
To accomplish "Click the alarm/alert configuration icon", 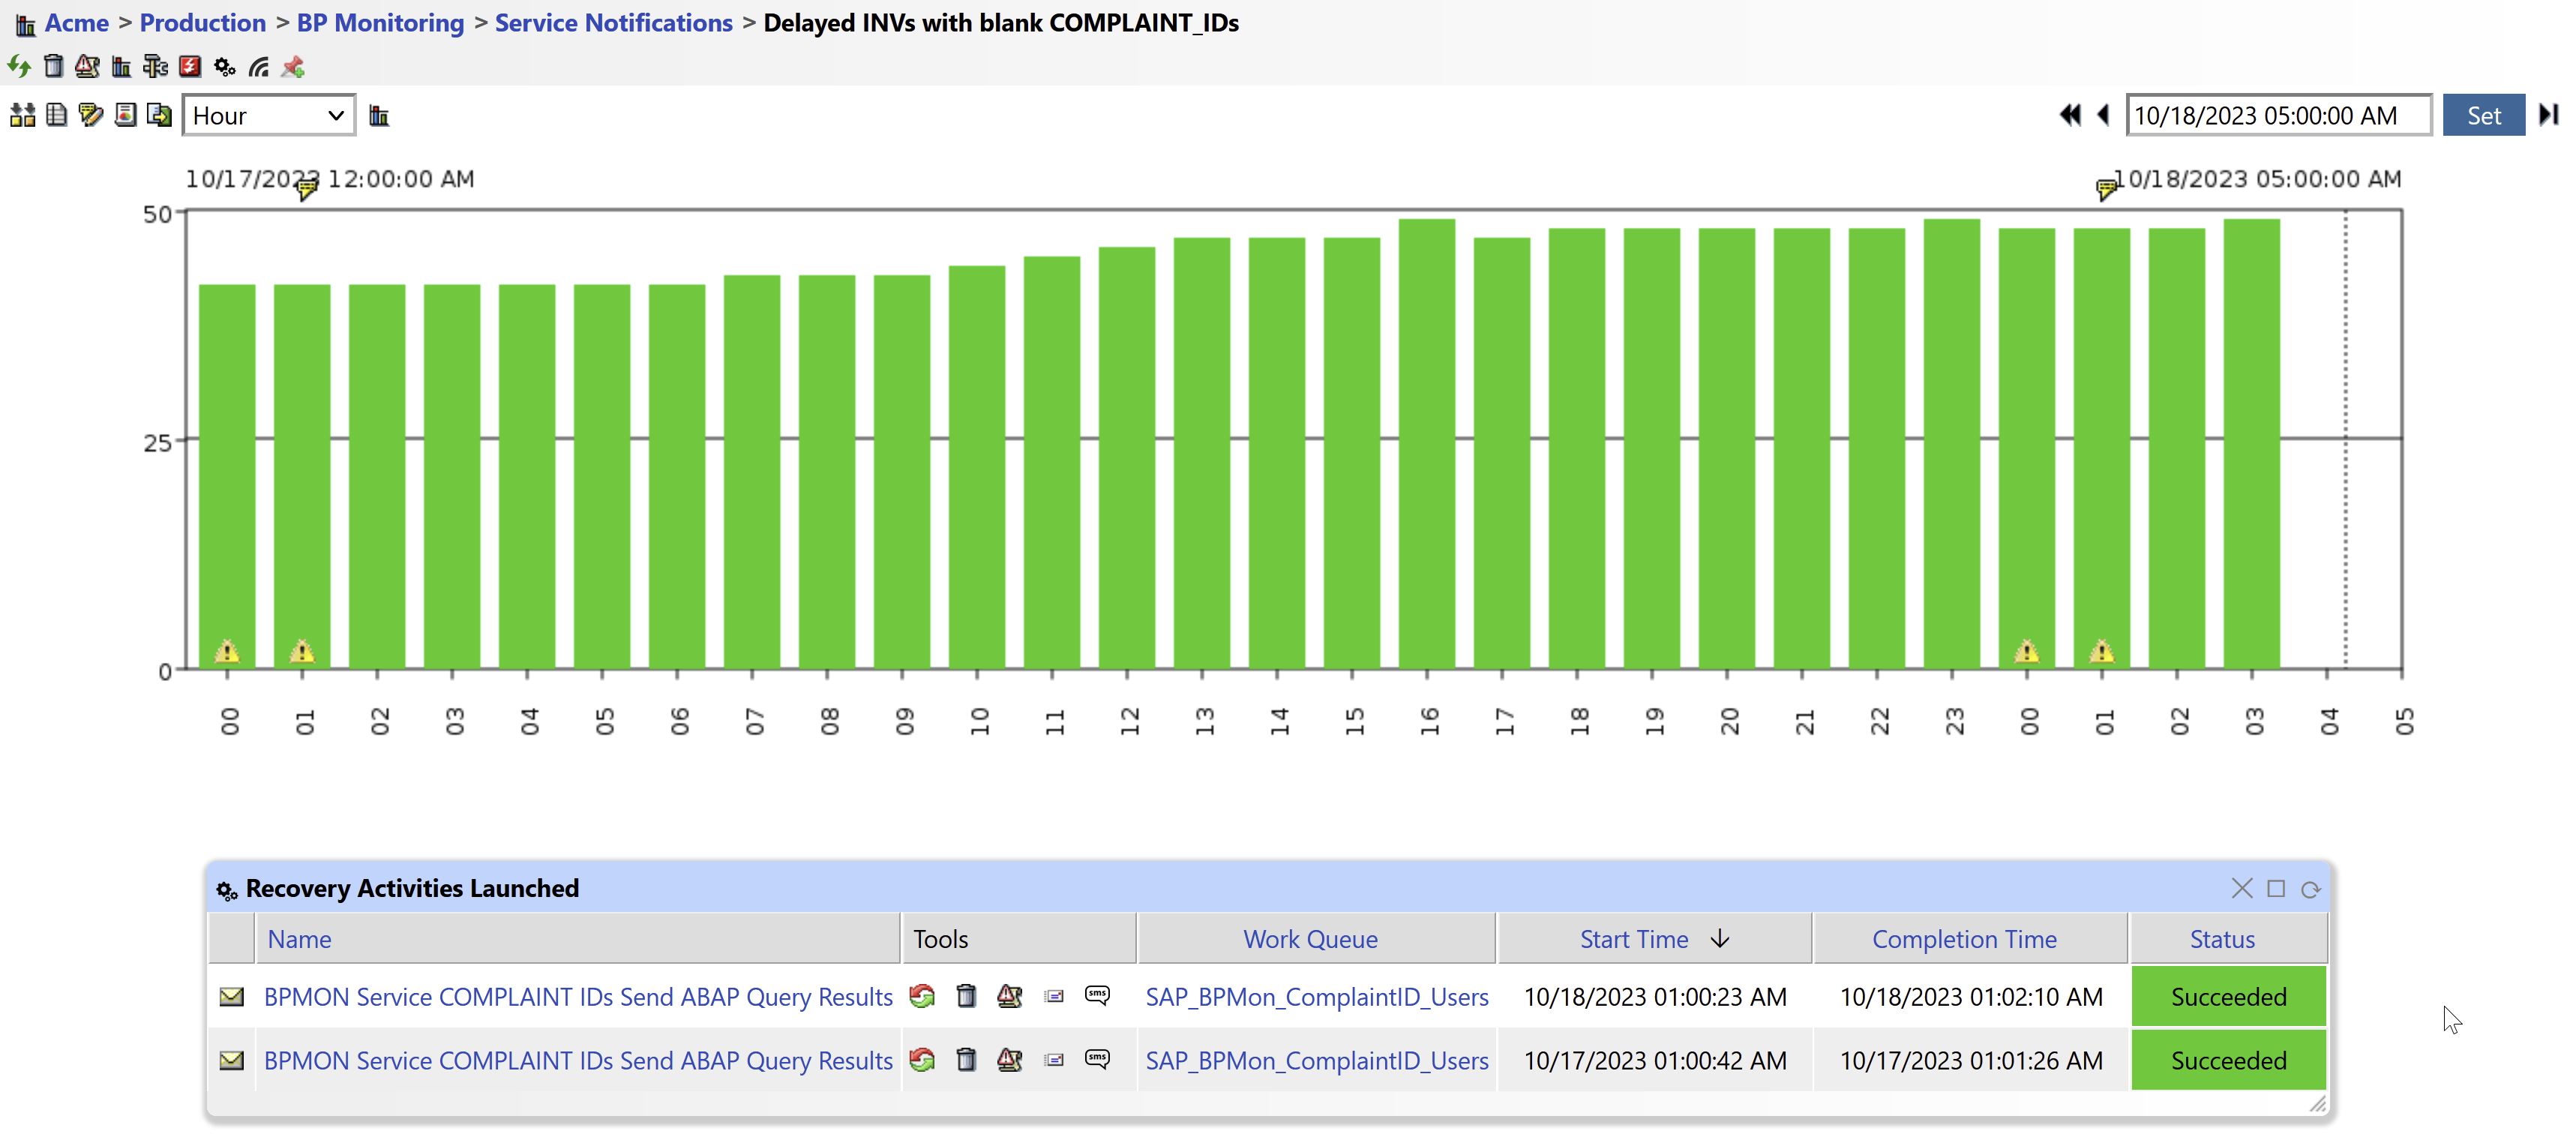I will 87,66.
